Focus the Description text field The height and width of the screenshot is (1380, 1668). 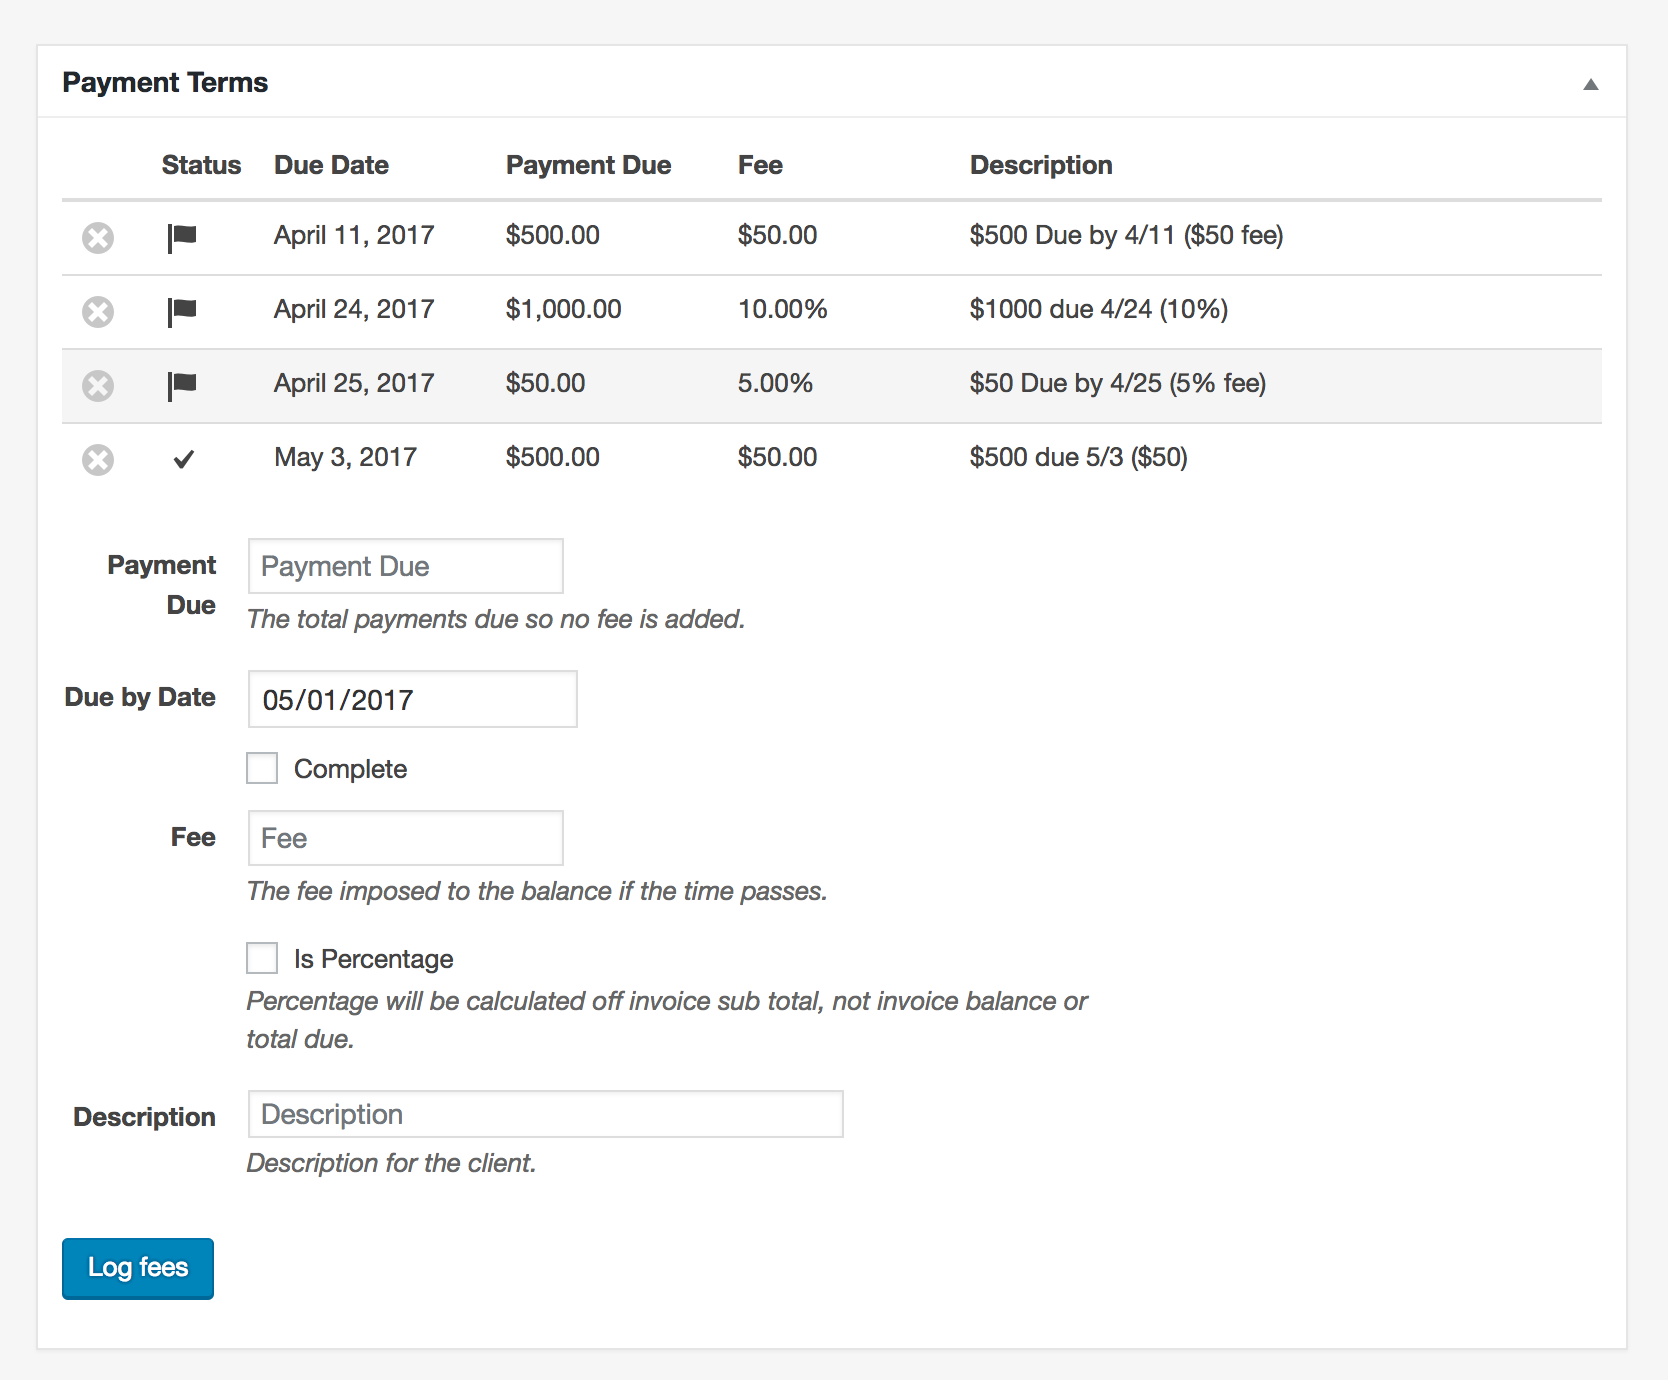[x=545, y=1113]
